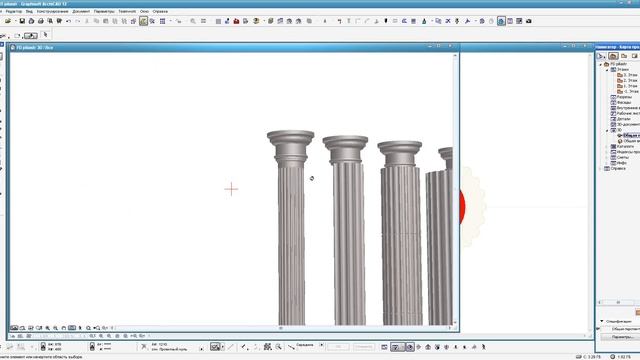Open the Окно menu
This screenshot has height=360, width=640.
144,11
